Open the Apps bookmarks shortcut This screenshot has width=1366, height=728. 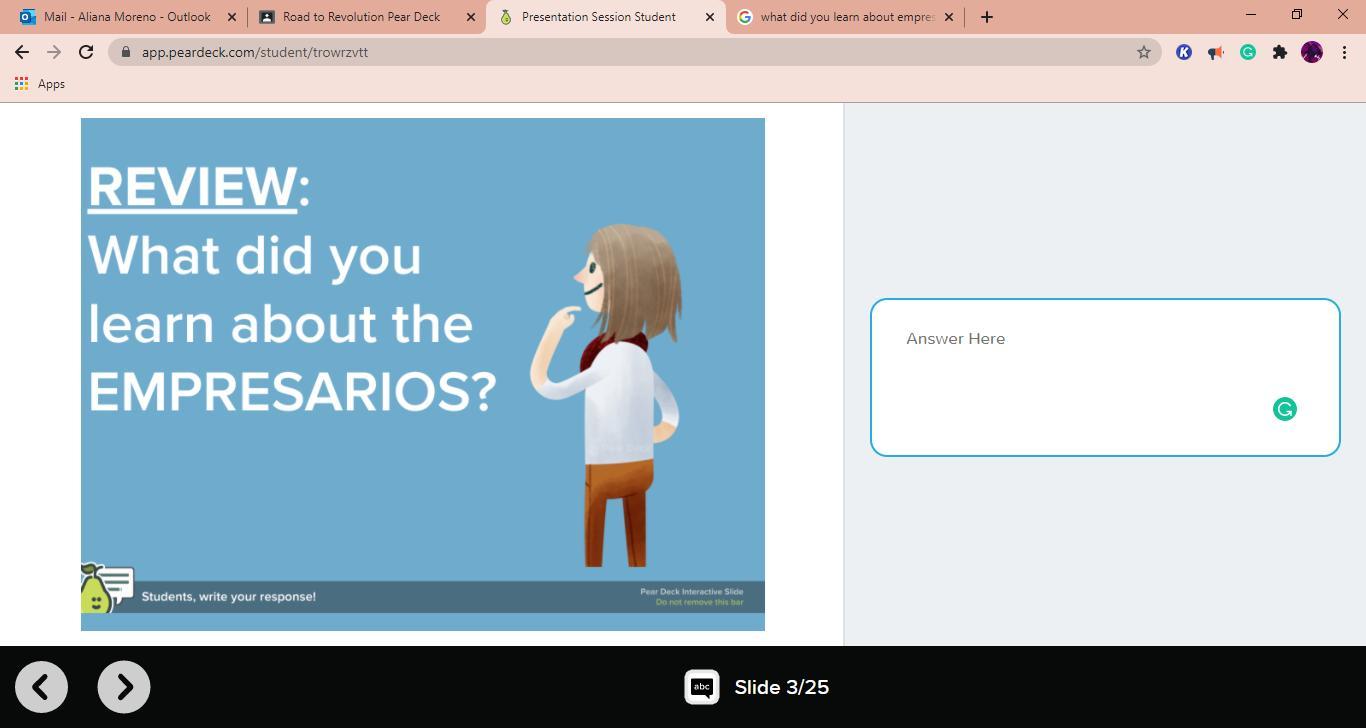tap(40, 84)
